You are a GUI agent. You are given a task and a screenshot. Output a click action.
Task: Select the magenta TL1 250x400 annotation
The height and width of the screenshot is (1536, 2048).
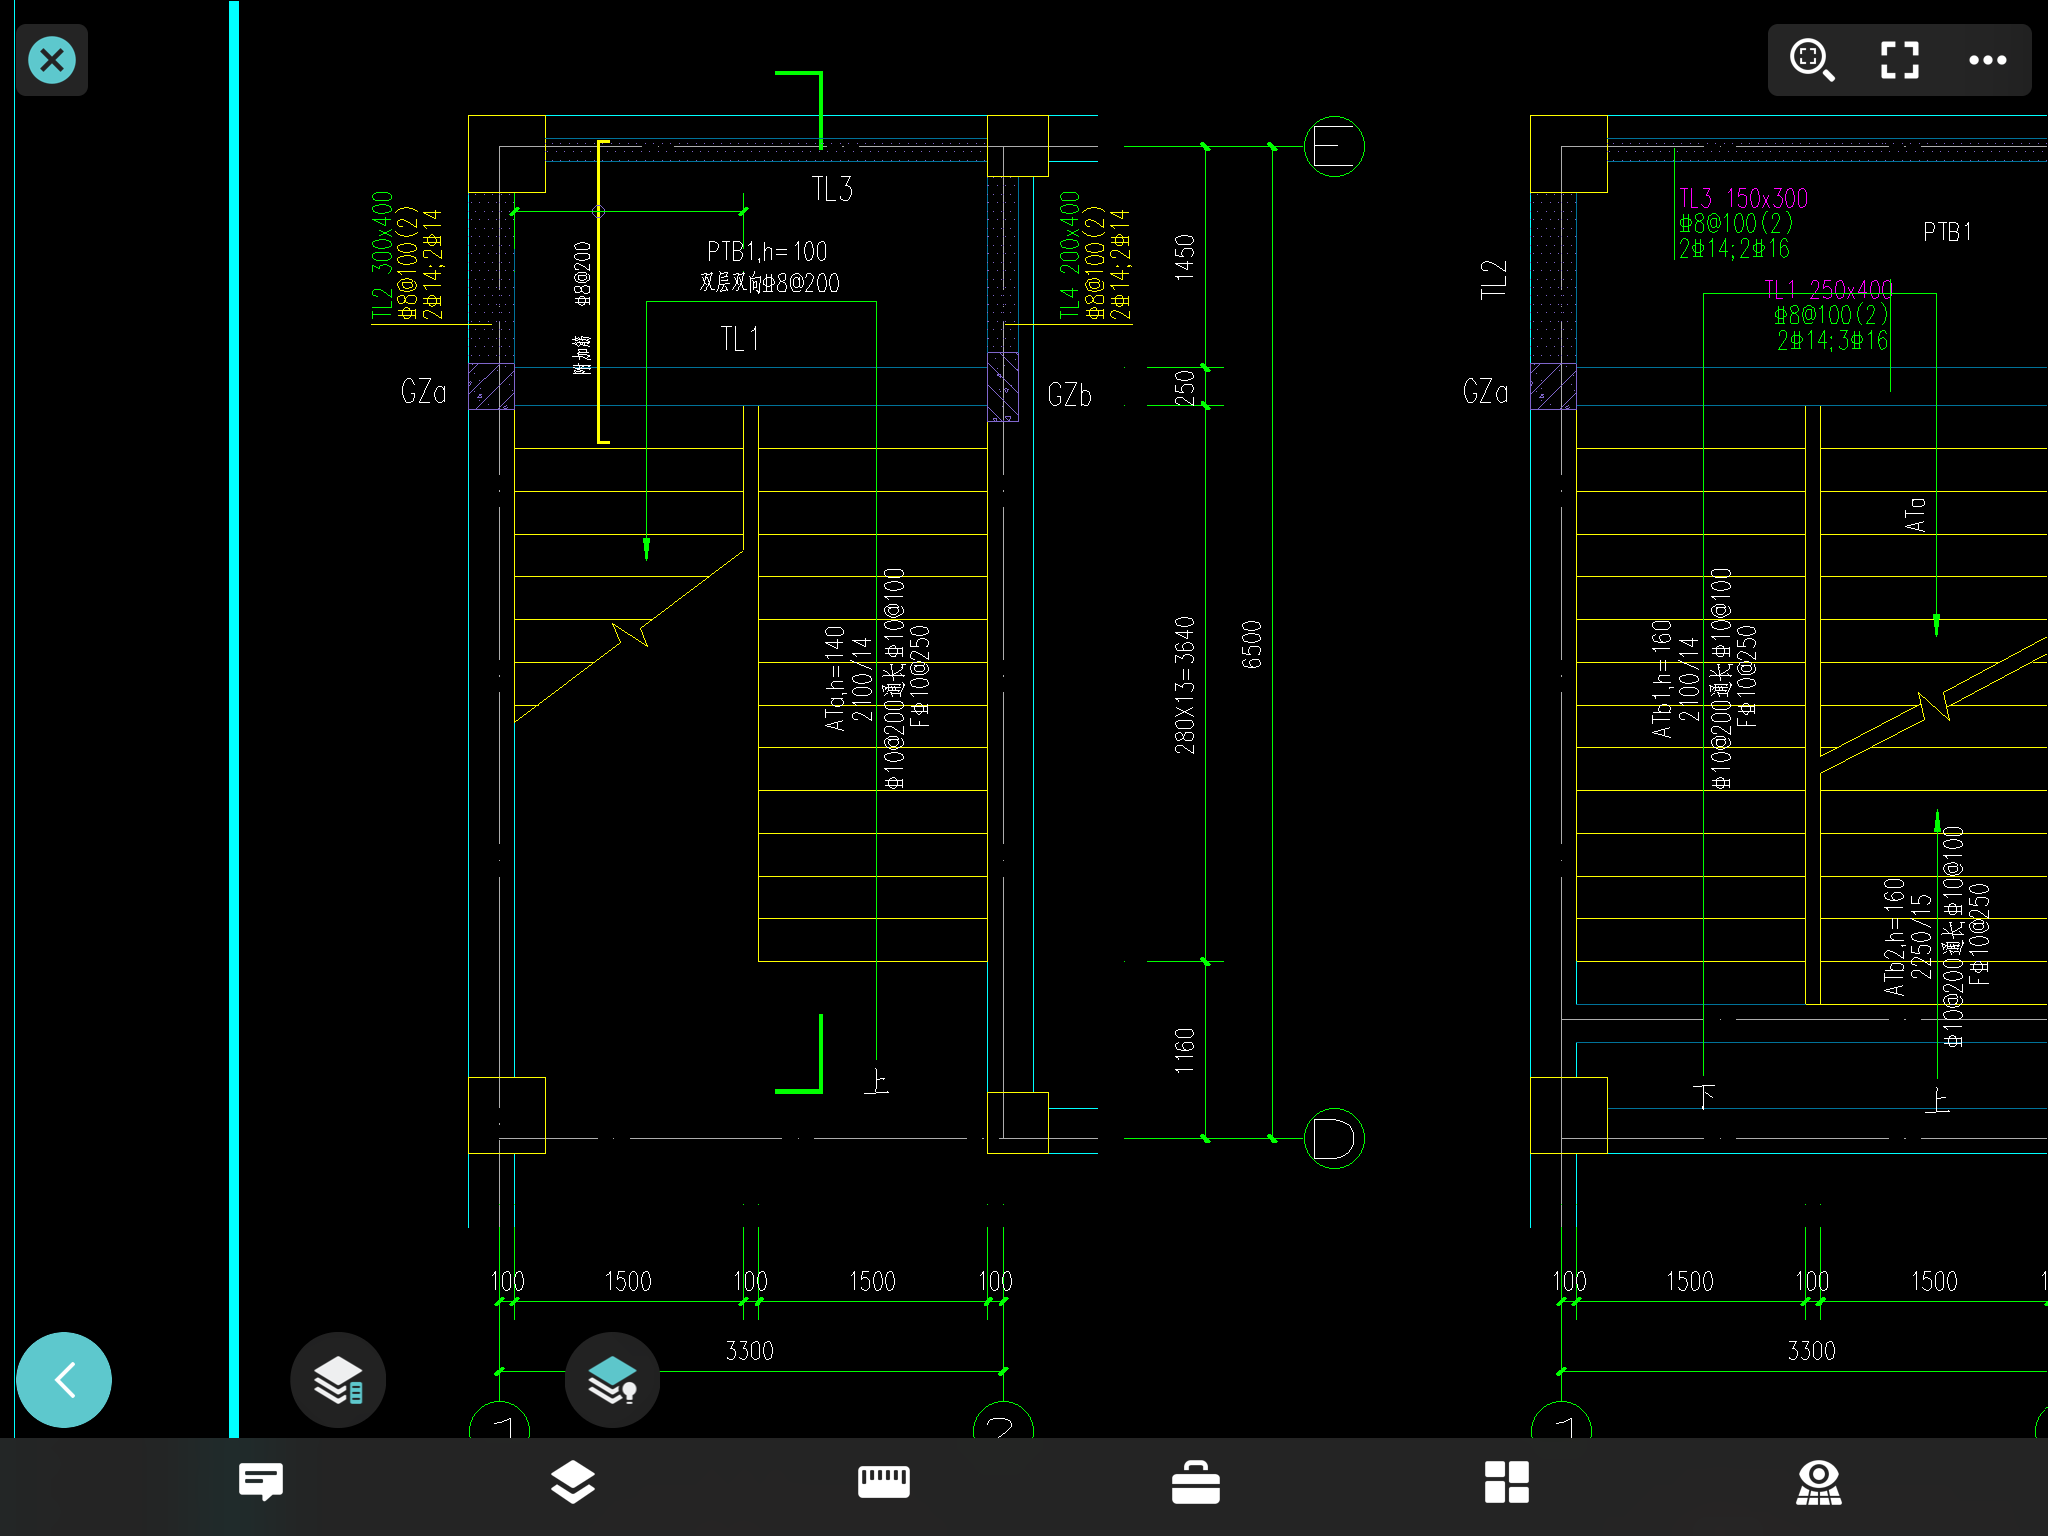tap(1828, 290)
